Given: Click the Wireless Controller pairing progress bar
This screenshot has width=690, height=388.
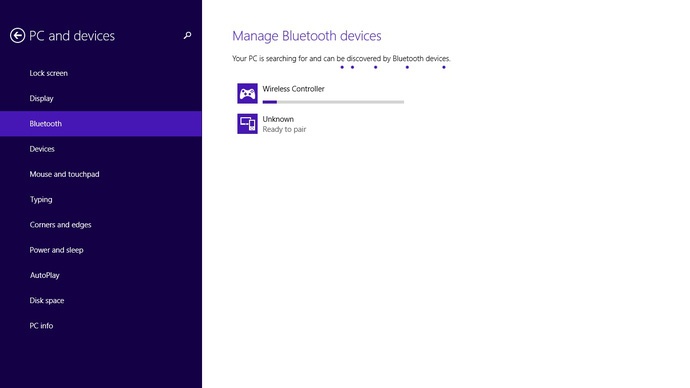Looking at the screenshot, I should pyautogui.click(x=333, y=102).
